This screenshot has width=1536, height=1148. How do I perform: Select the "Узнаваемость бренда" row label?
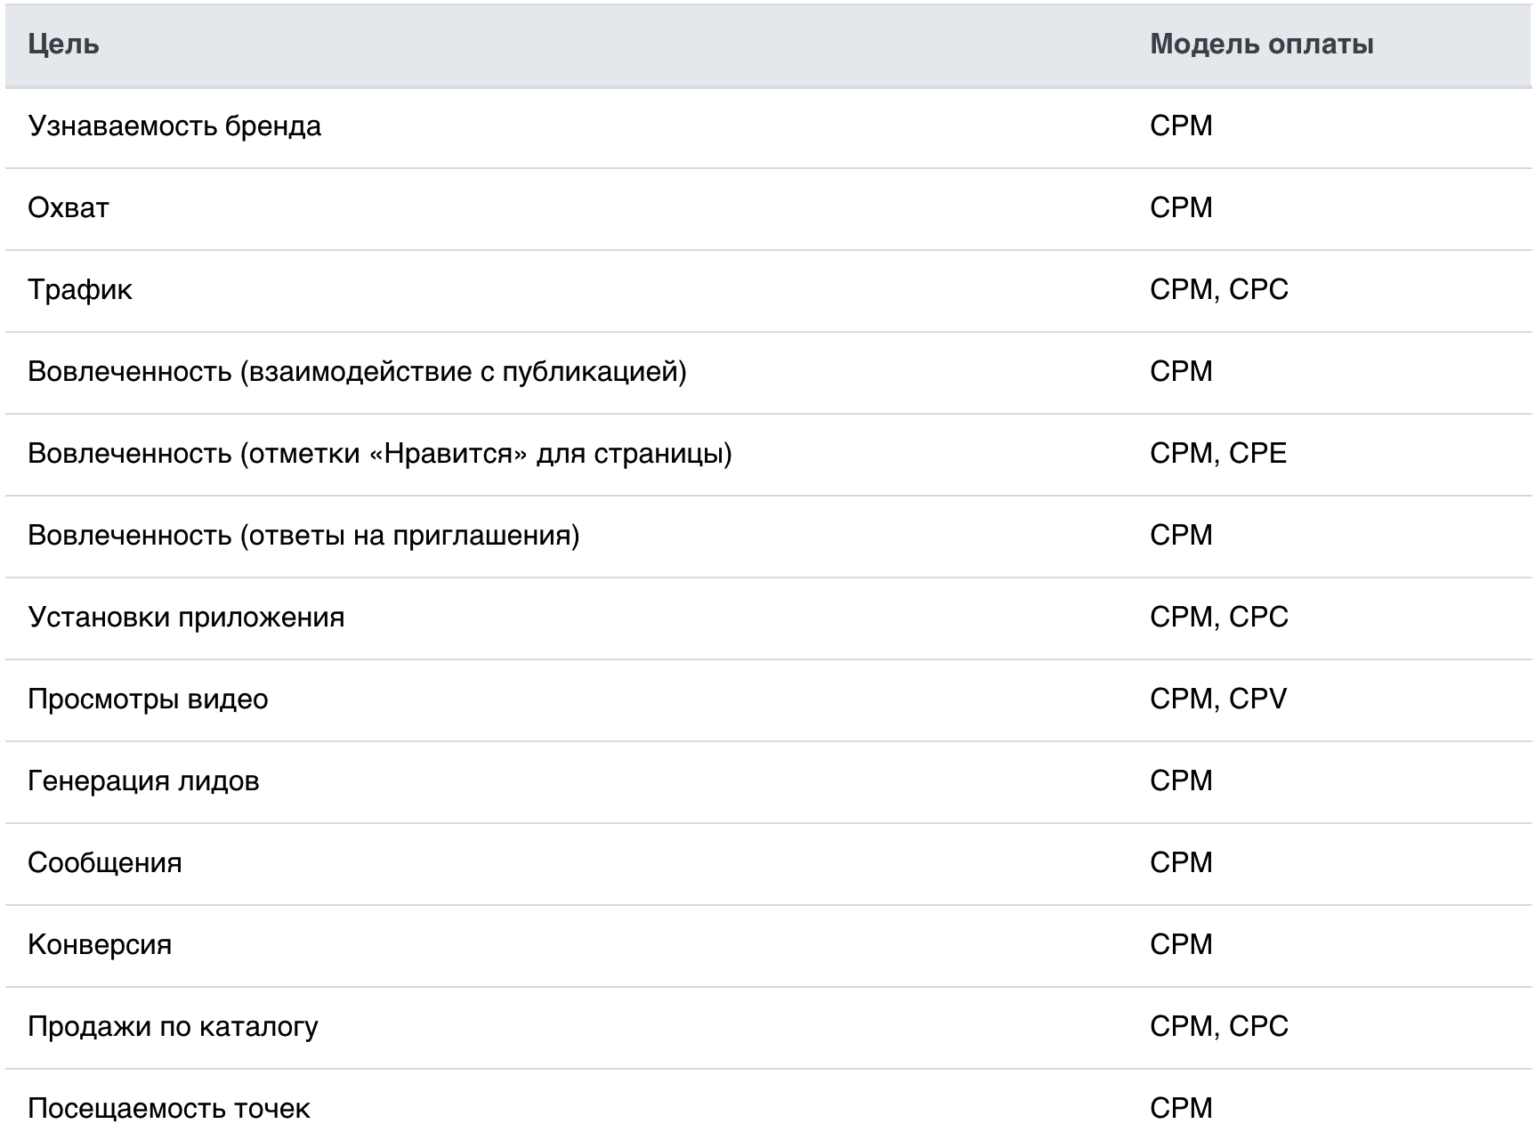coord(174,126)
